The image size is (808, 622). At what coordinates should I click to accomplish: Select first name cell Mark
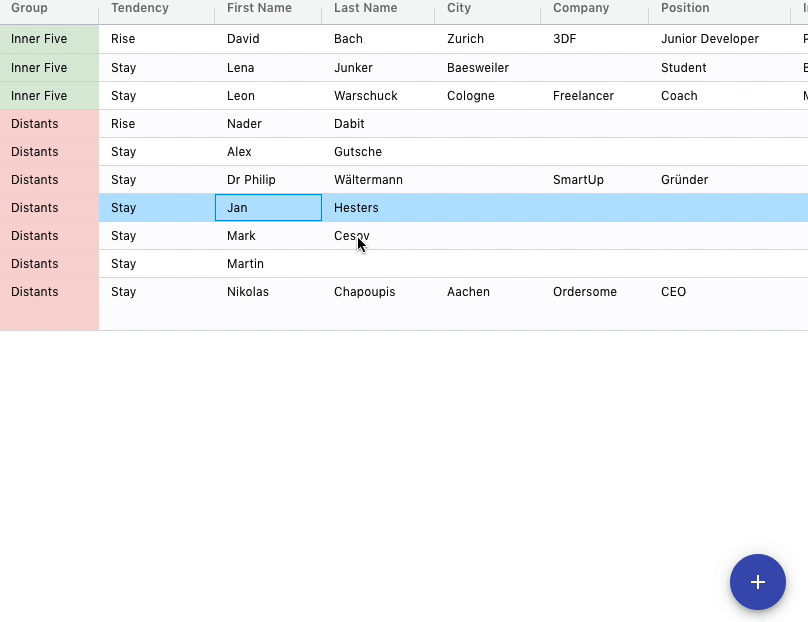pyautogui.click(x=268, y=236)
